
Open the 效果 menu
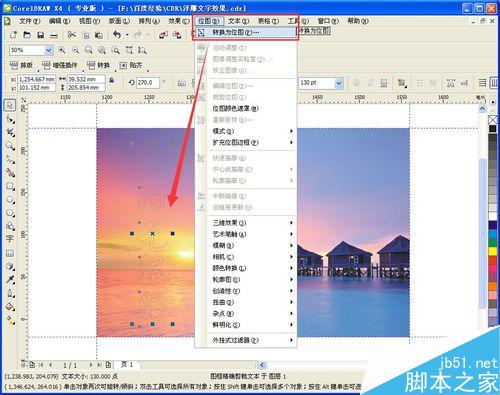tap(179, 21)
